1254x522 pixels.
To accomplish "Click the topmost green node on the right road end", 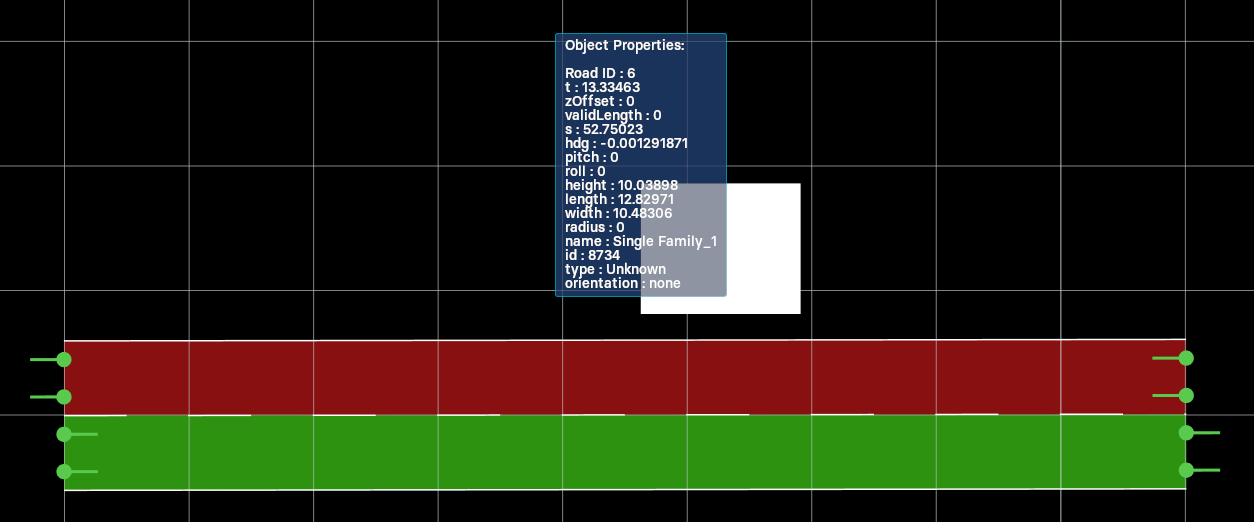I will (1186, 358).
